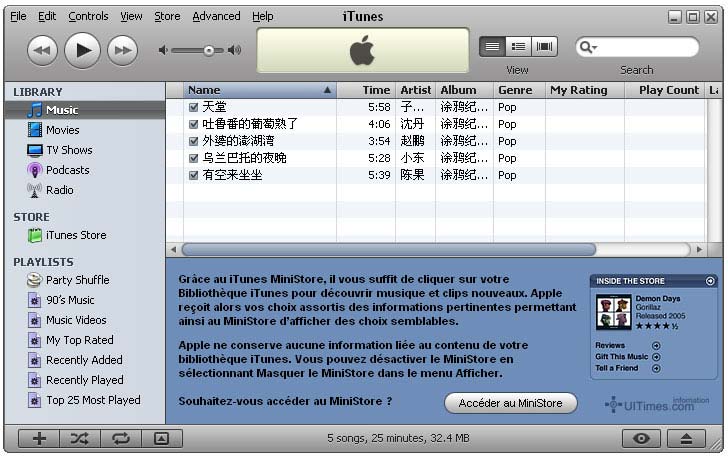
Task: Open the Controls menu
Action: tap(88, 16)
